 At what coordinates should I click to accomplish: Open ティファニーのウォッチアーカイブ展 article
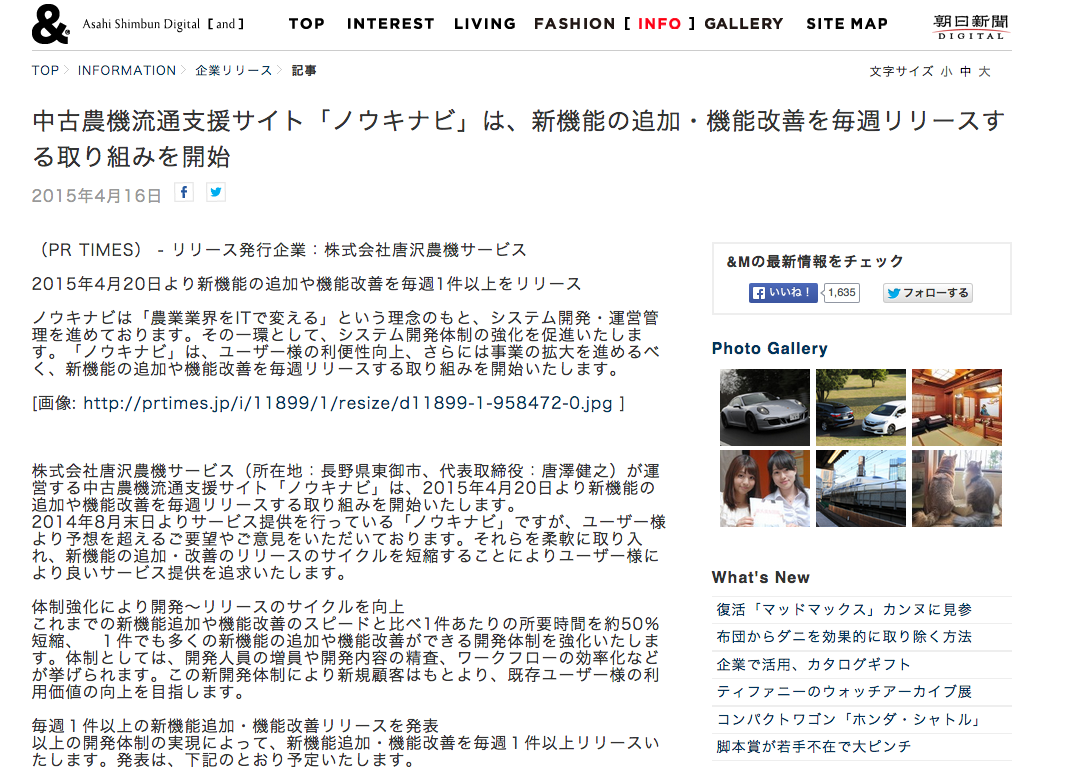point(844,692)
